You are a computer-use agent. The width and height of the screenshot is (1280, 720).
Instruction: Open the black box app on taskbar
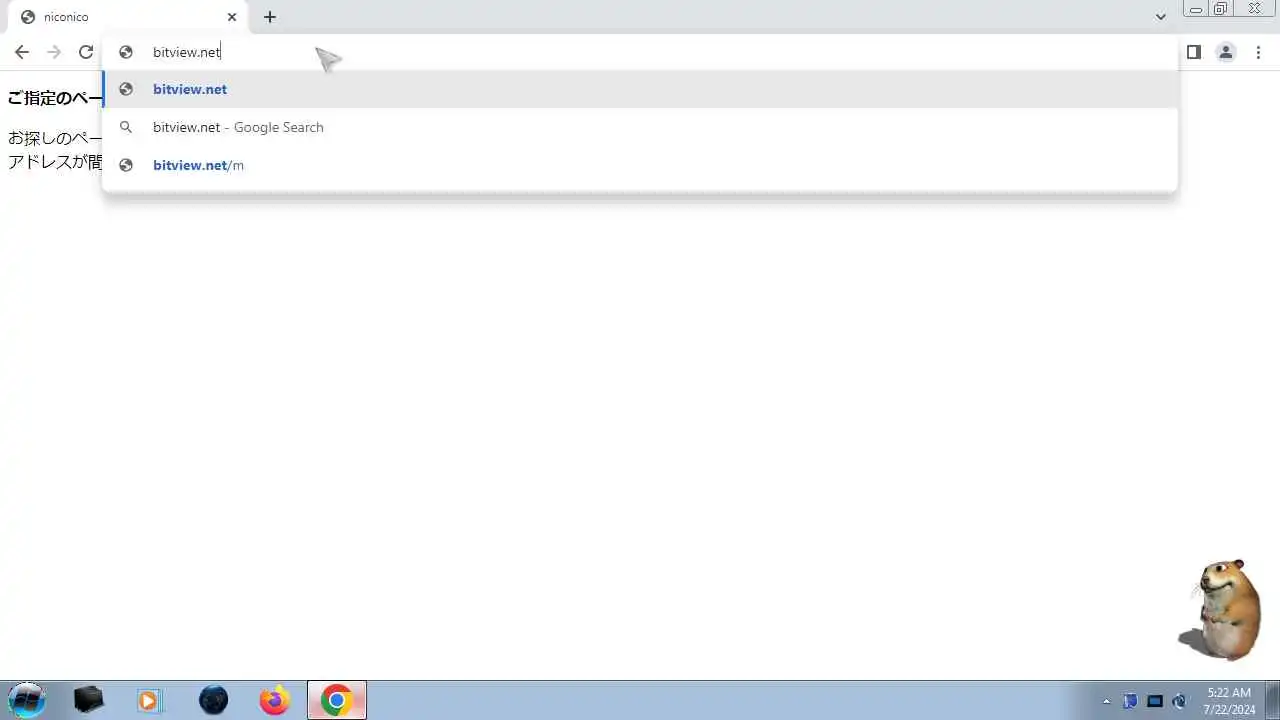tap(89, 700)
